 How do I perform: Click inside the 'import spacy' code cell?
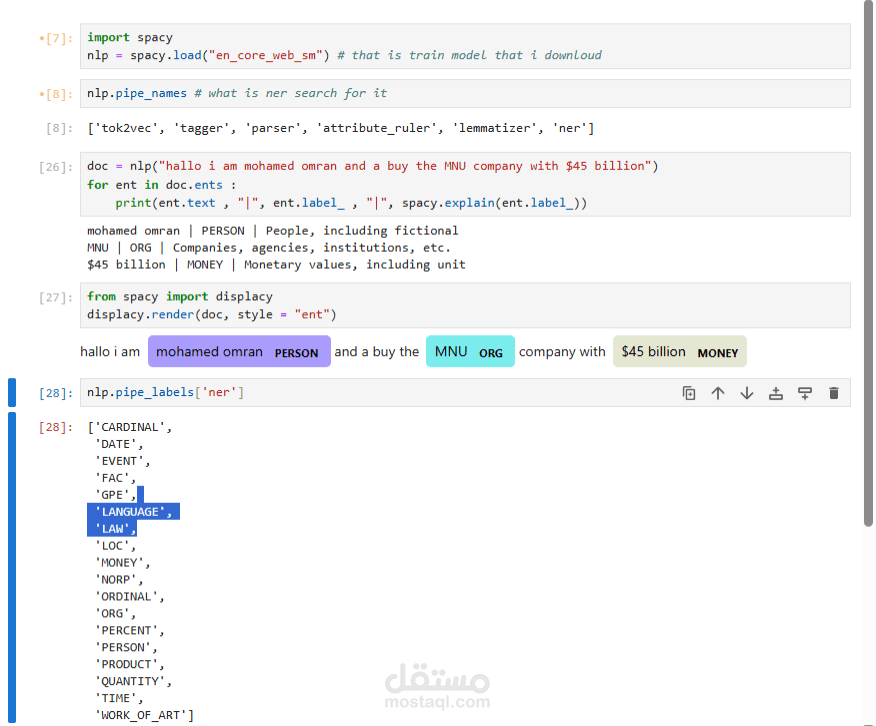(465, 46)
